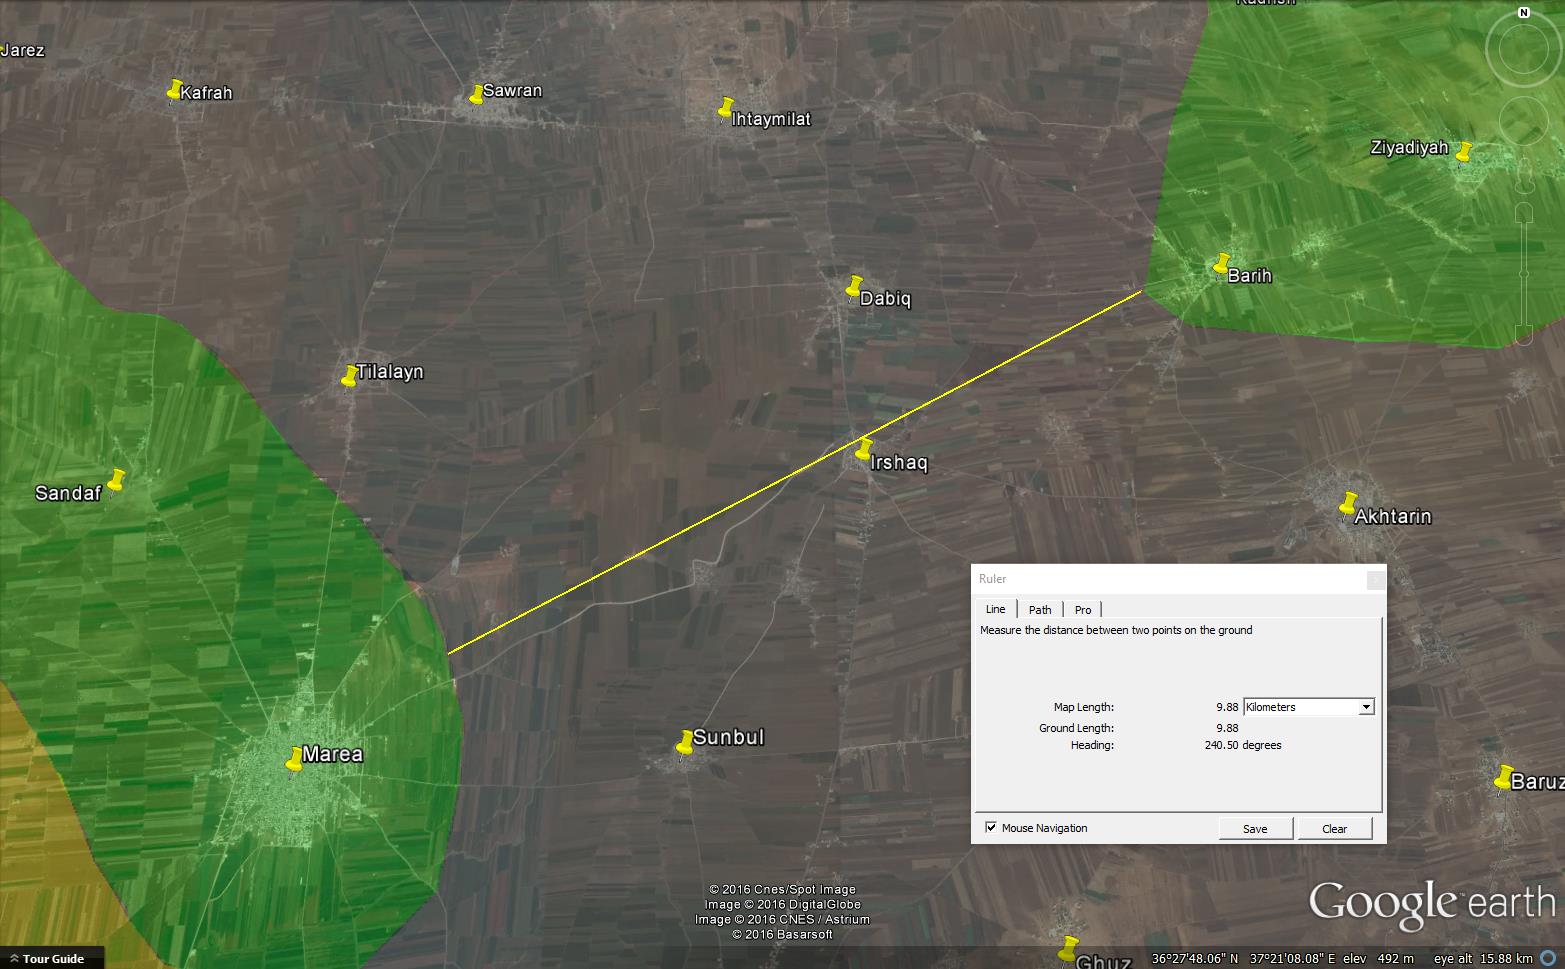The width and height of the screenshot is (1565, 969).
Task: Click the Tilalayn place label
Action: 390,371
